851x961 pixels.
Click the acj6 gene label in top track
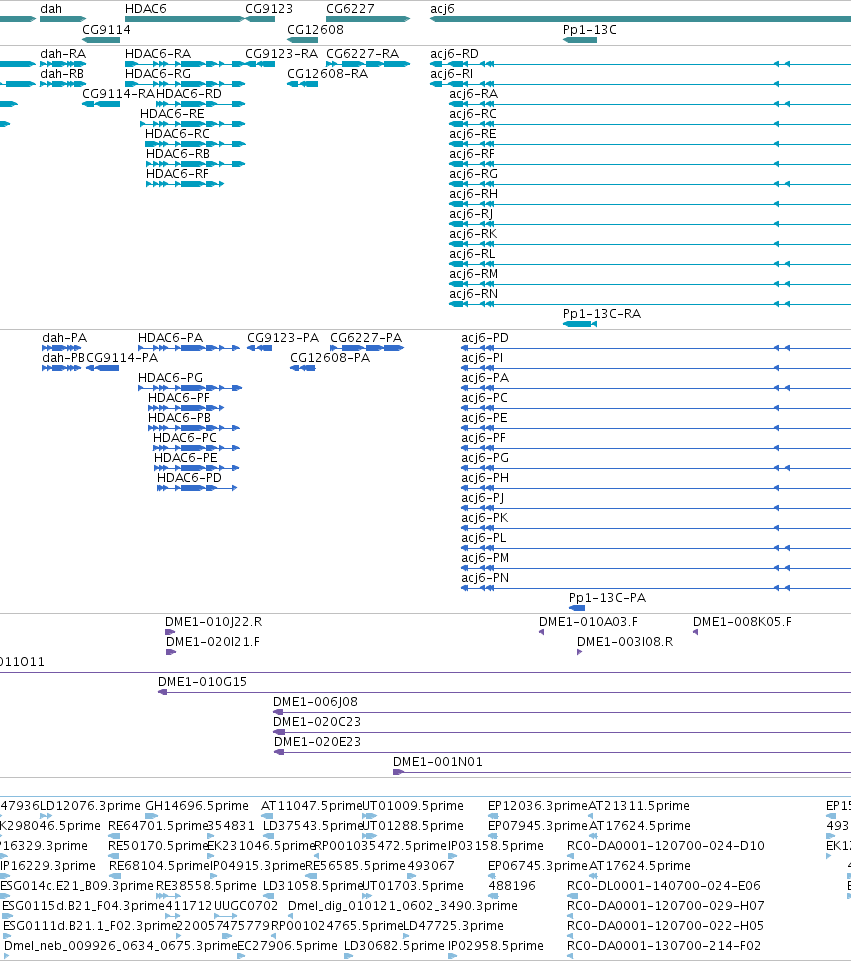tap(442, 9)
